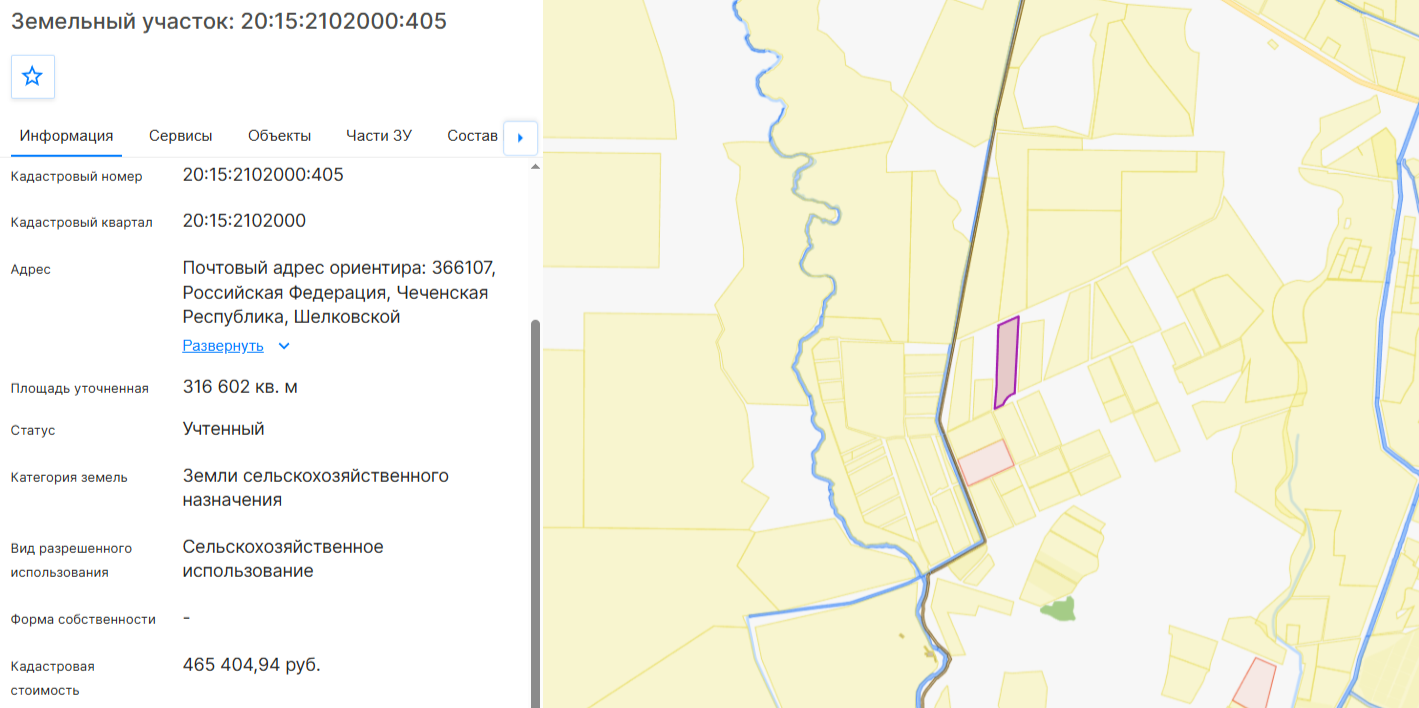This screenshot has height=708, width=1419.
Task: Click the pink parcel near map center
Action: click(x=986, y=463)
